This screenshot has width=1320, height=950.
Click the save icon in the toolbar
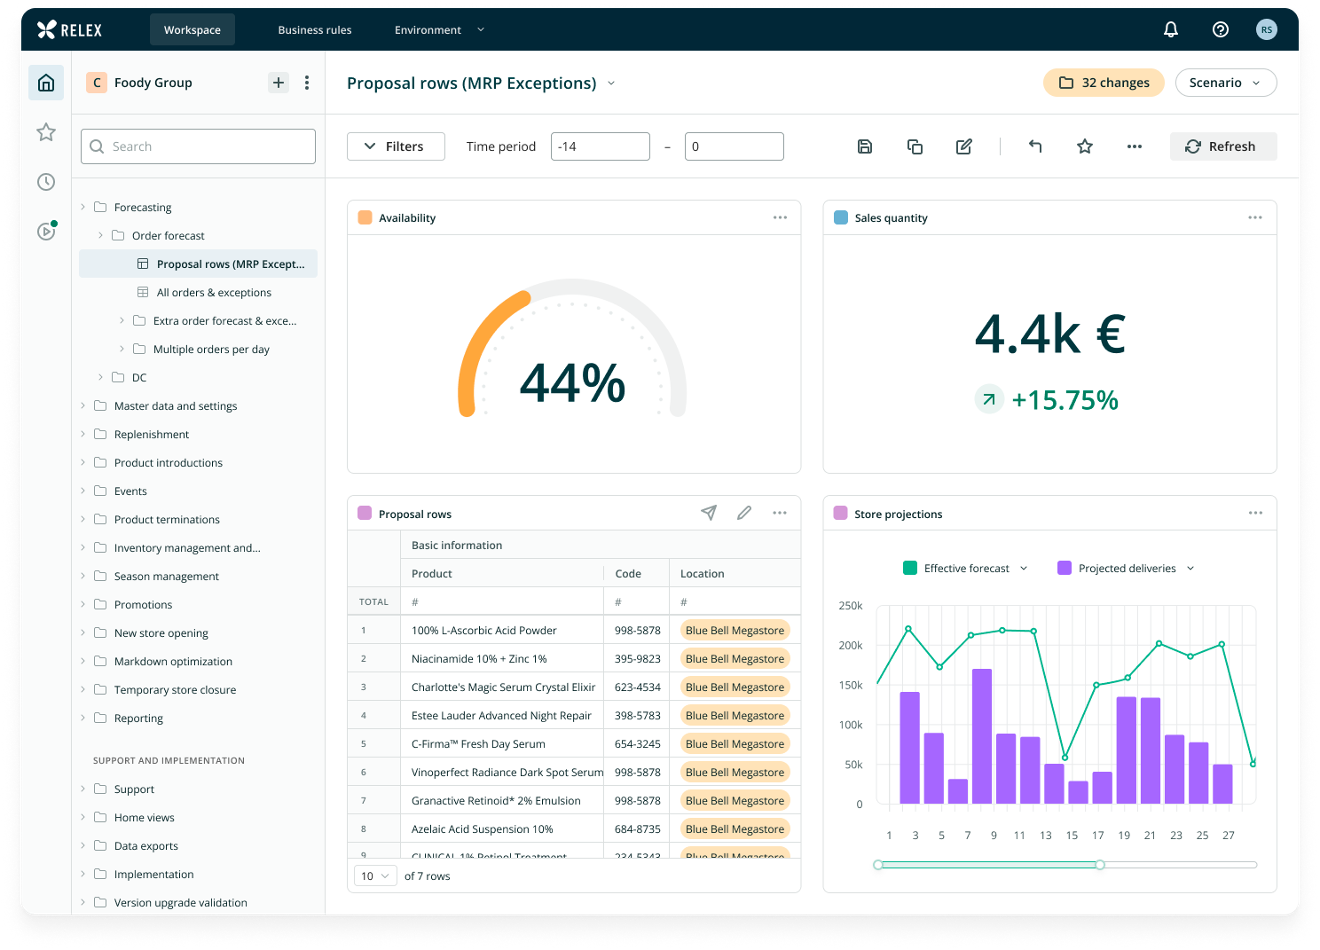coord(864,146)
